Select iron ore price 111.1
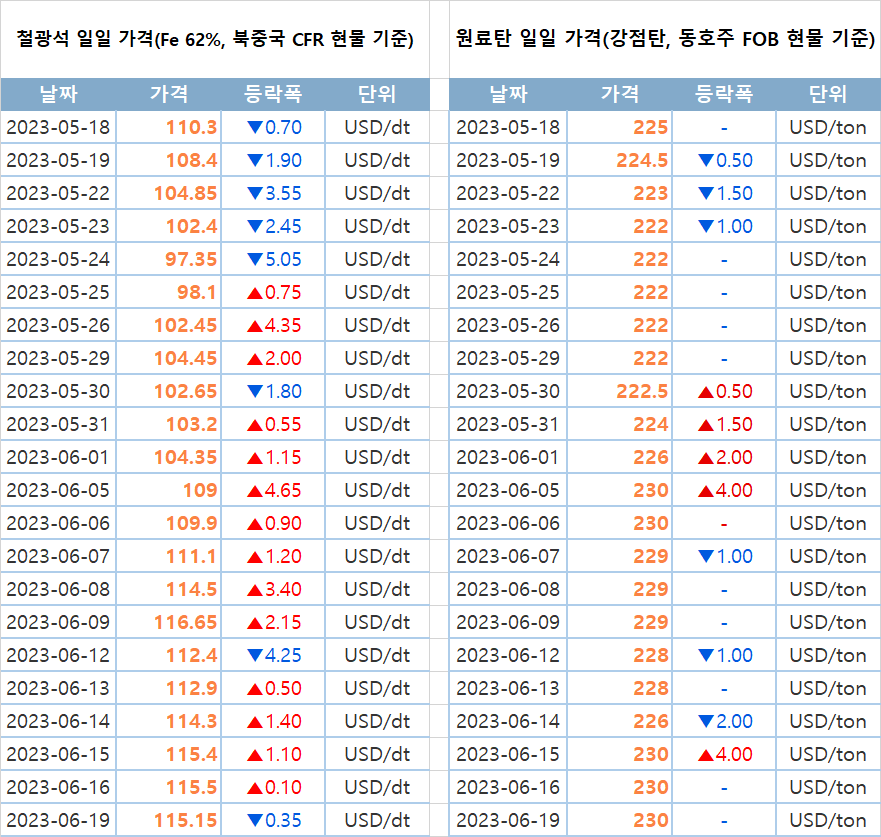 (192, 557)
